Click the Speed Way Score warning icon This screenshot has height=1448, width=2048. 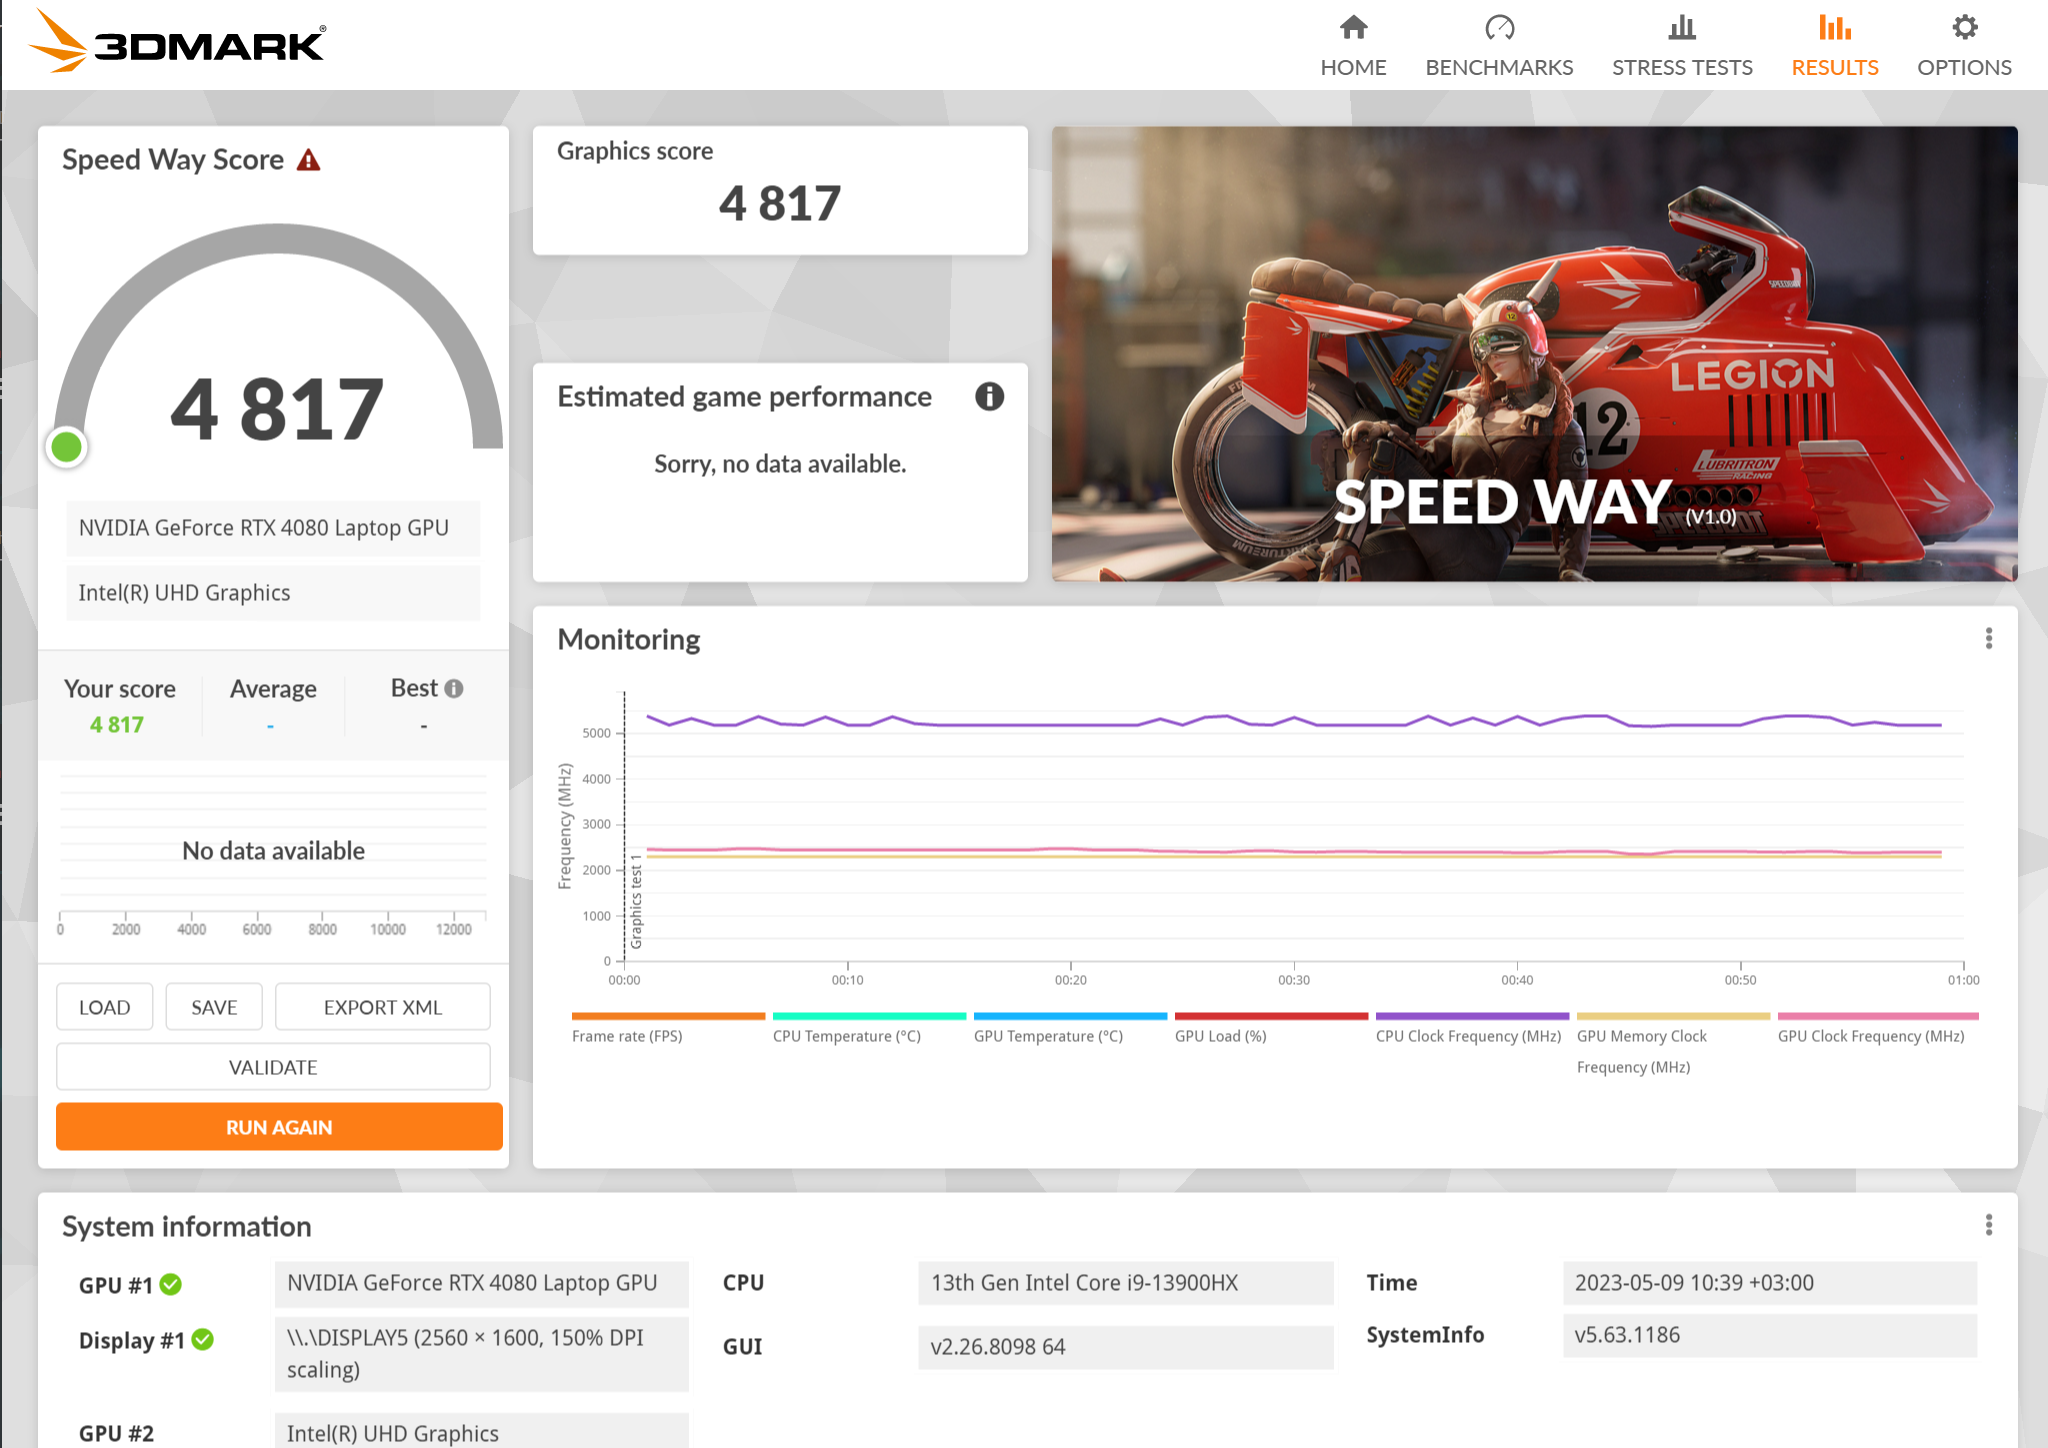(308, 160)
